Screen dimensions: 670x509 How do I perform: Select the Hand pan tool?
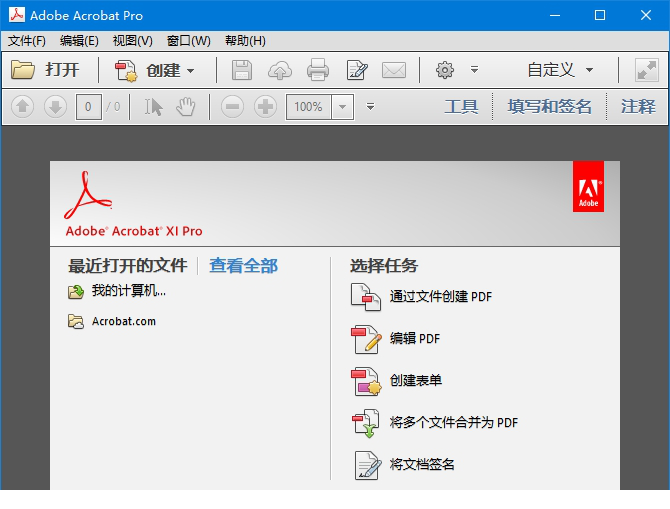pyautogui.click(x=185, y=107)
